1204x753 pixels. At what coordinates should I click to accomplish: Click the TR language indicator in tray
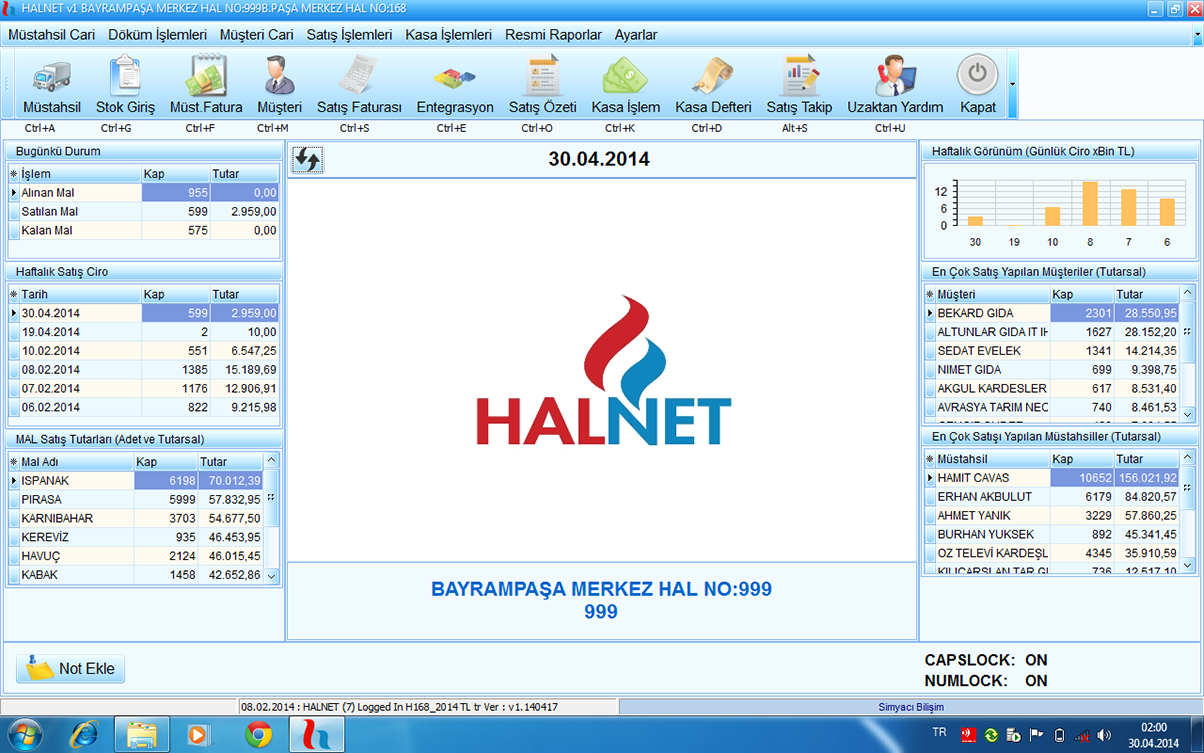(939, 732)
